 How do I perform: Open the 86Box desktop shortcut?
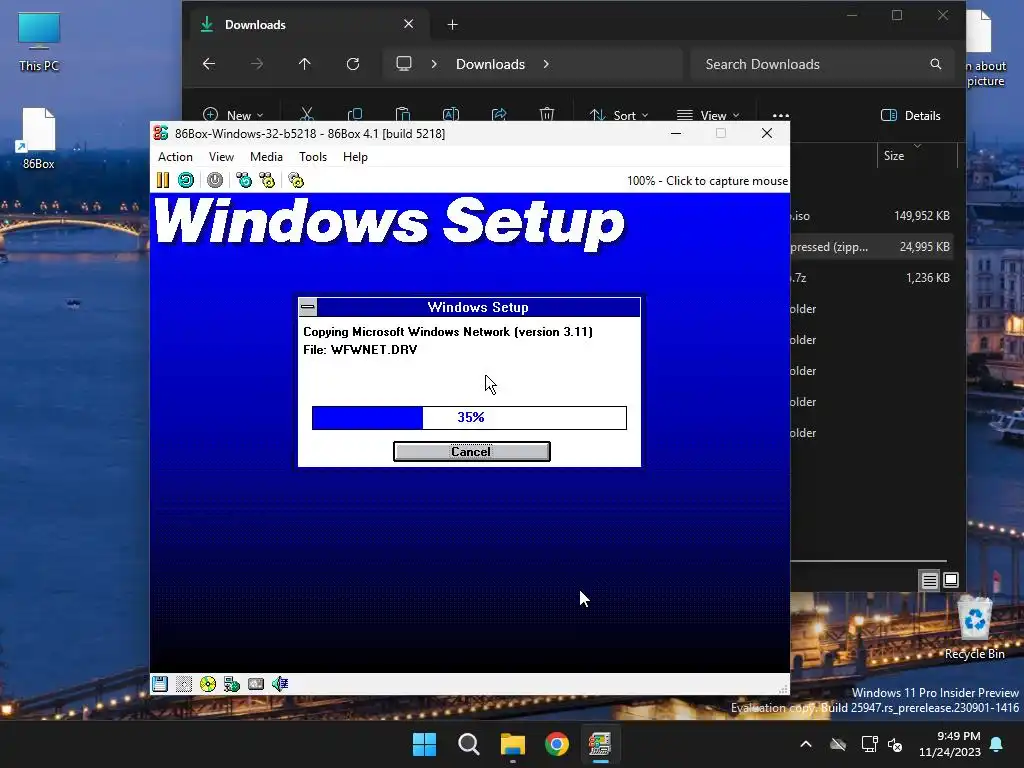[39, 138]
